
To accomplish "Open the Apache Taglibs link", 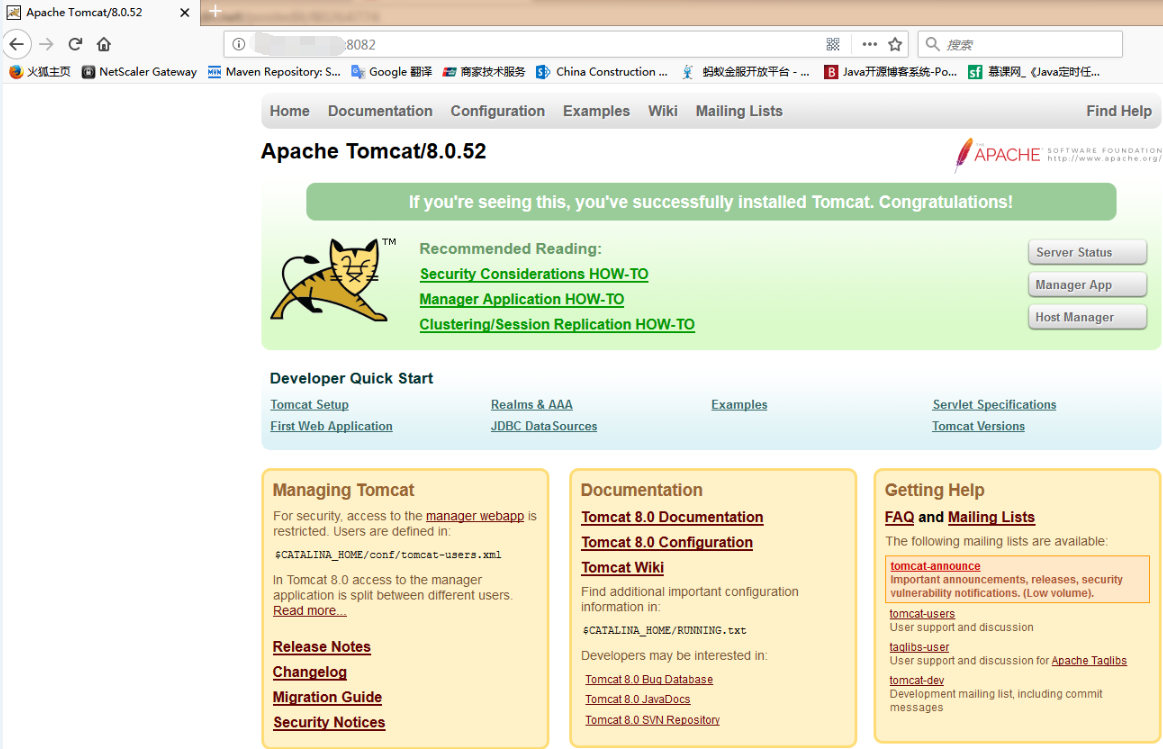I will pos(1089,661).
